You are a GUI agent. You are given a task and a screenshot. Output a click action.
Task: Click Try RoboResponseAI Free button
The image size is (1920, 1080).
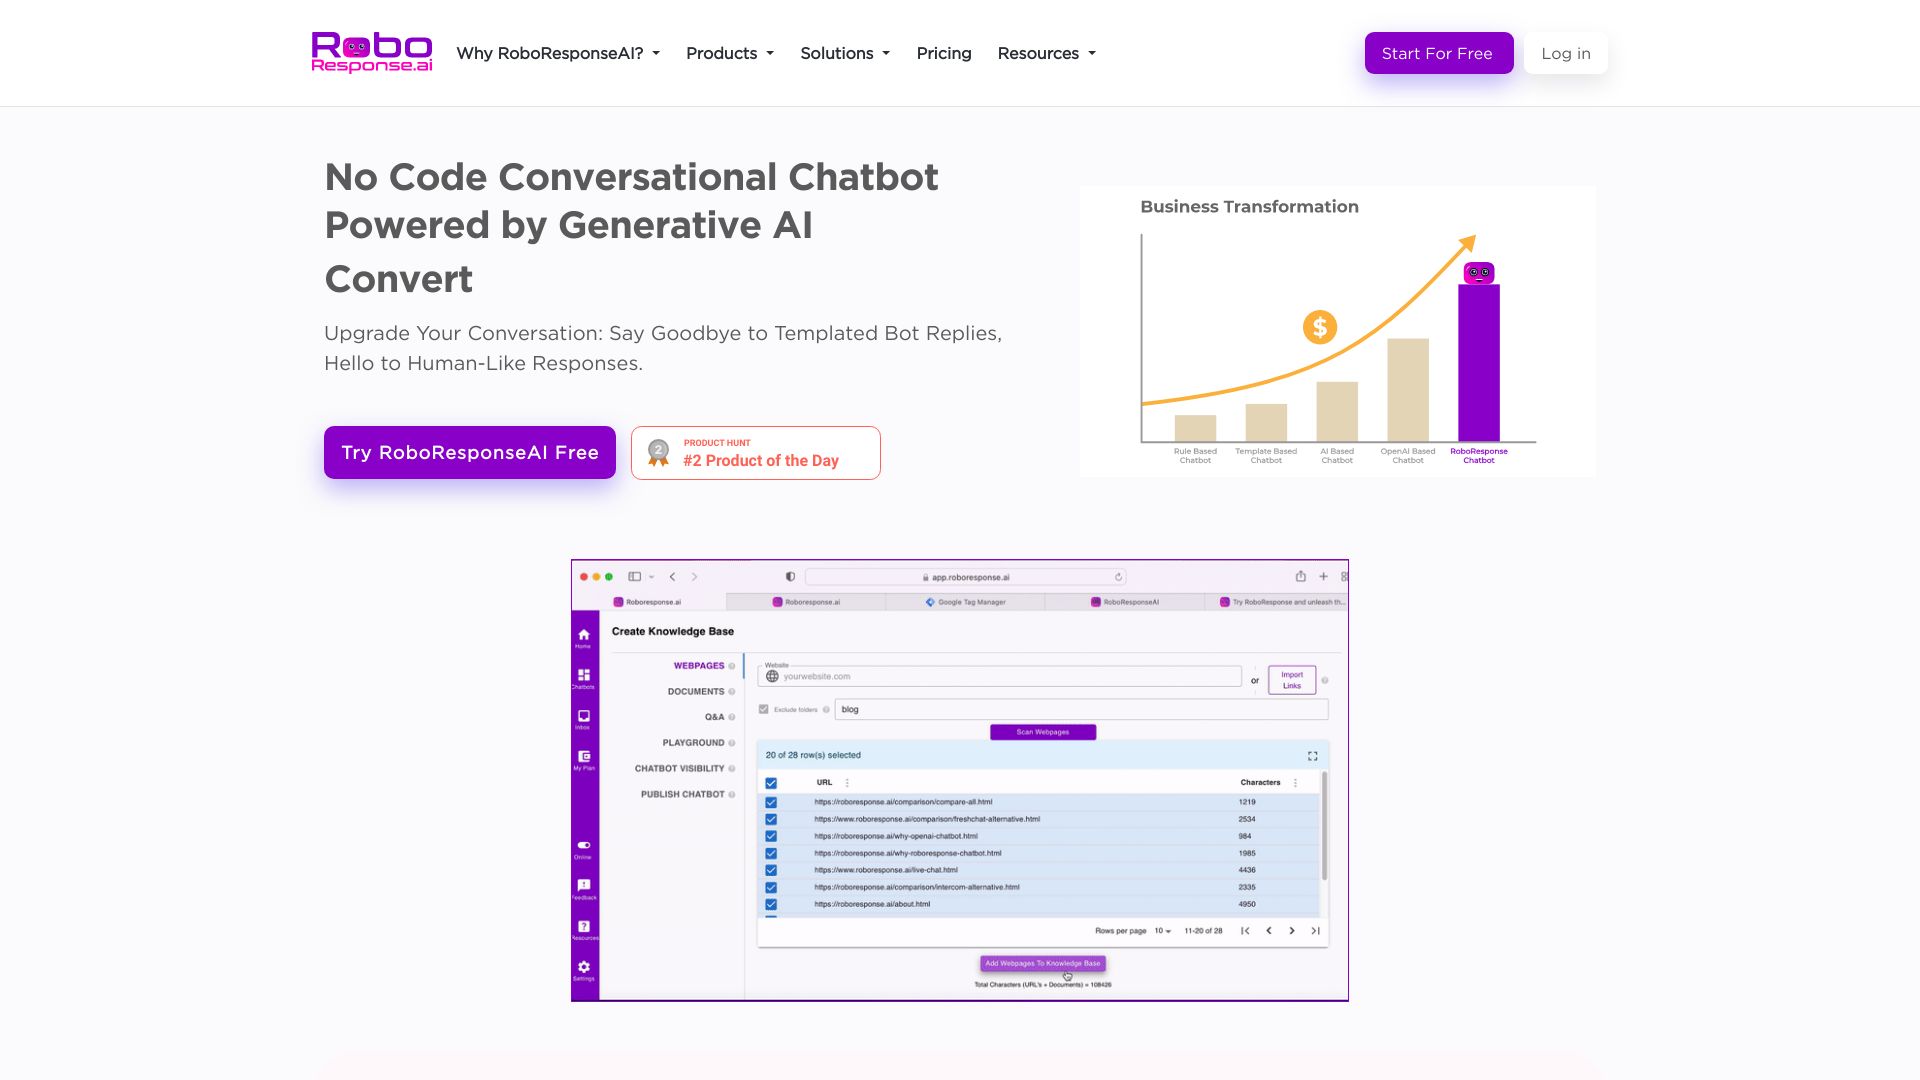pos(469,452)
